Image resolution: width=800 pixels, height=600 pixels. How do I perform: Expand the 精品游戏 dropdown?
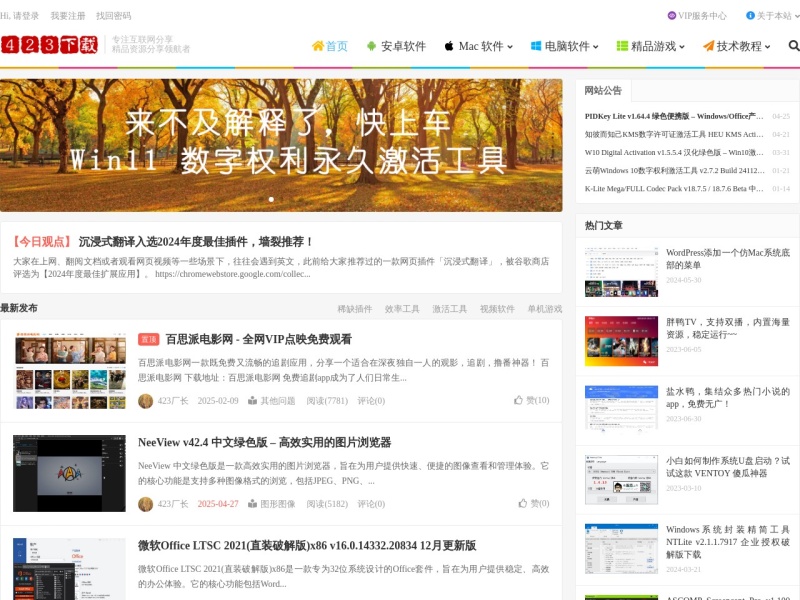point(682,47)
